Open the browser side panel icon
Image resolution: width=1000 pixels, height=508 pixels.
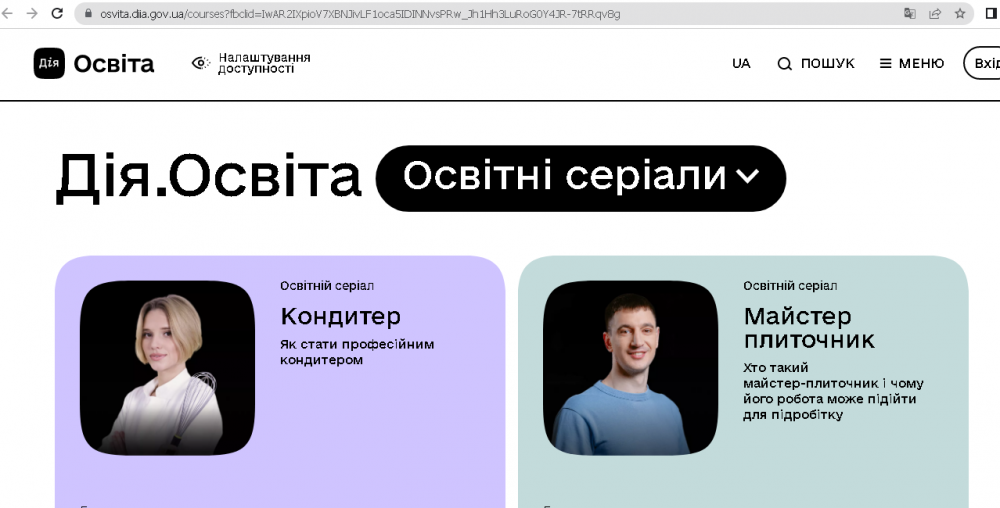(x=991, y=14)
